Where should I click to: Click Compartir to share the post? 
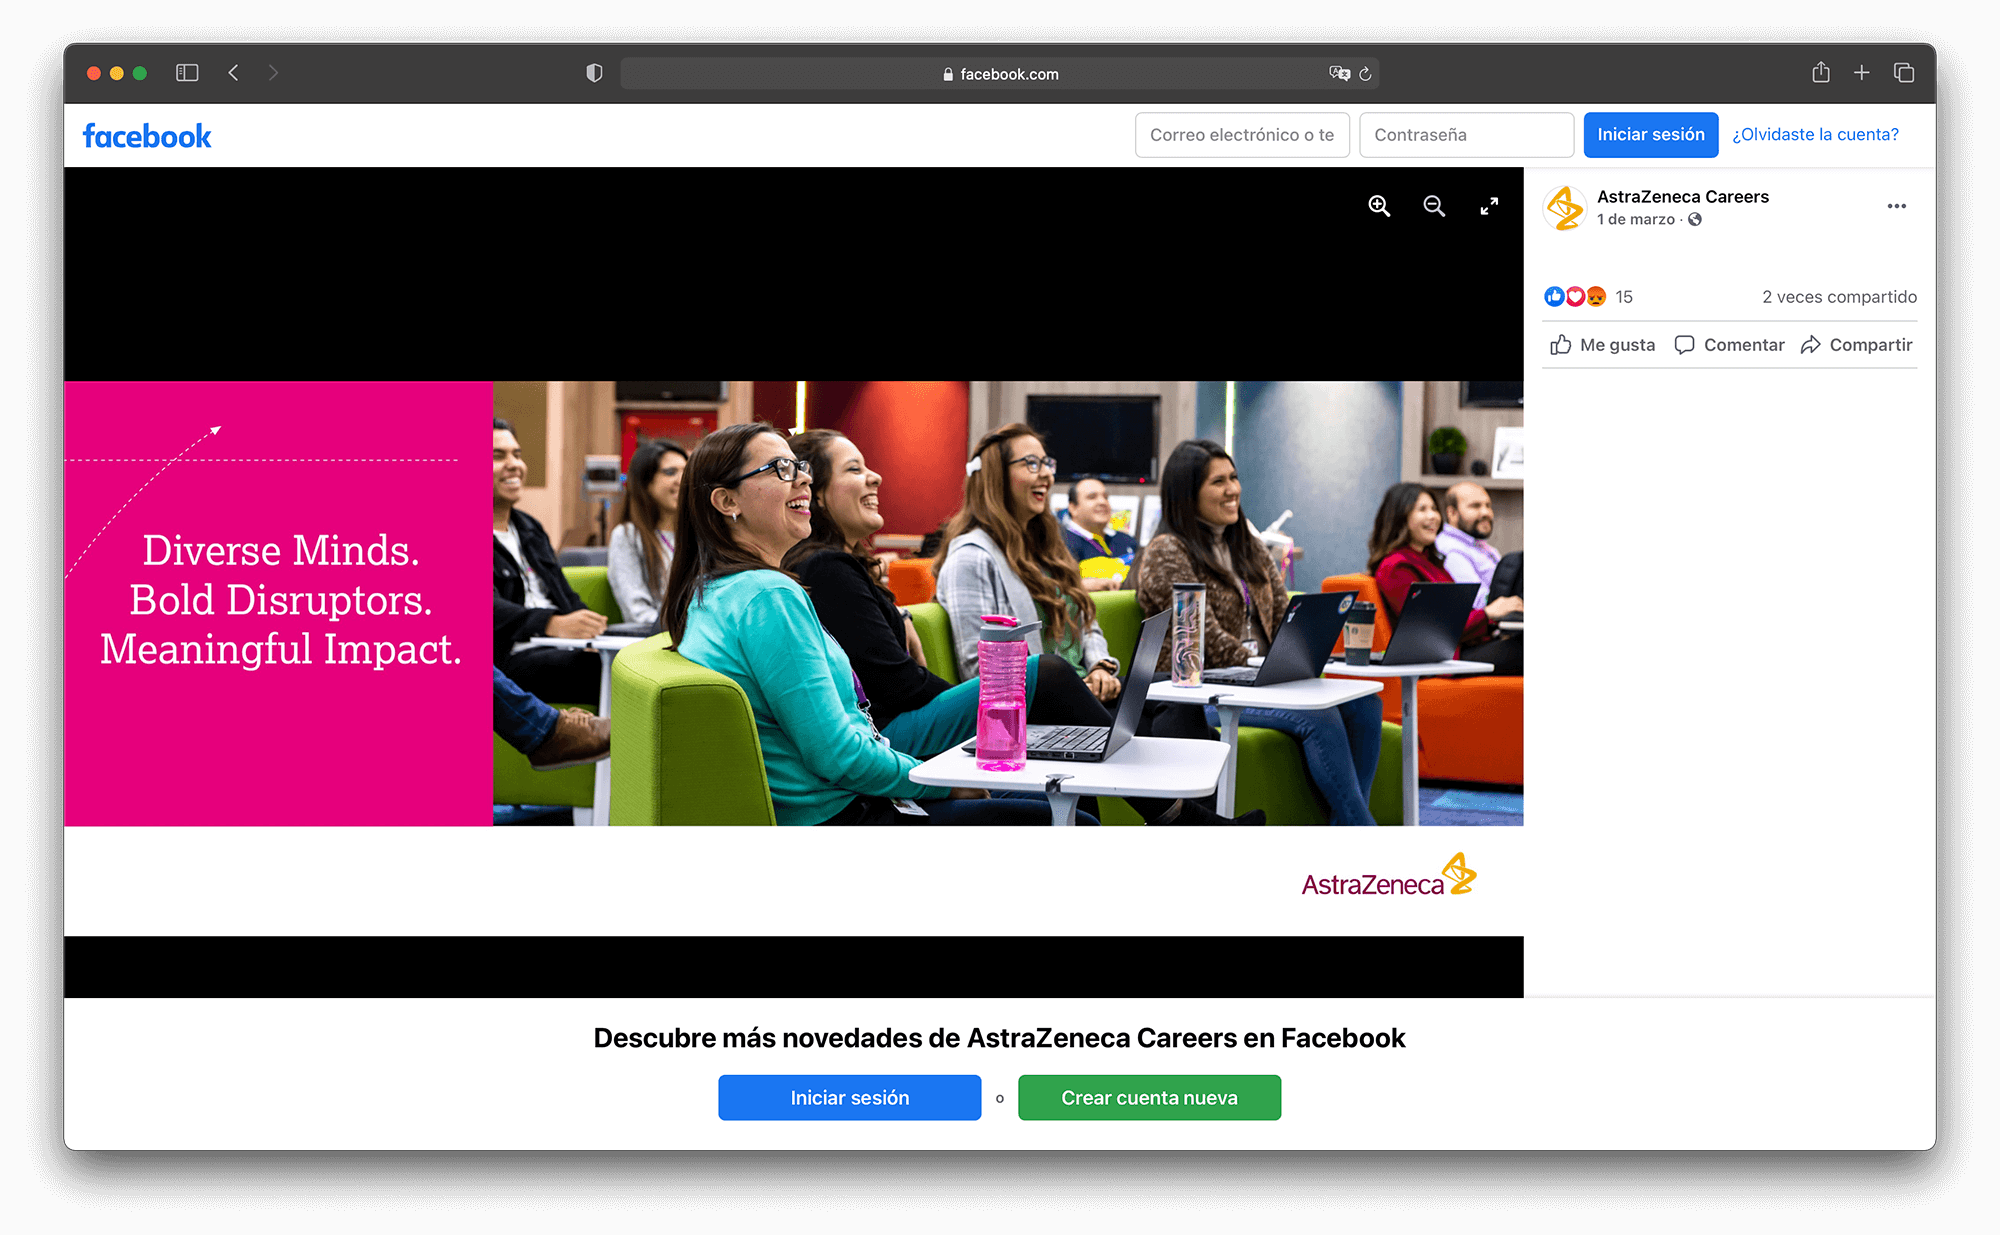click(1856, 345)
